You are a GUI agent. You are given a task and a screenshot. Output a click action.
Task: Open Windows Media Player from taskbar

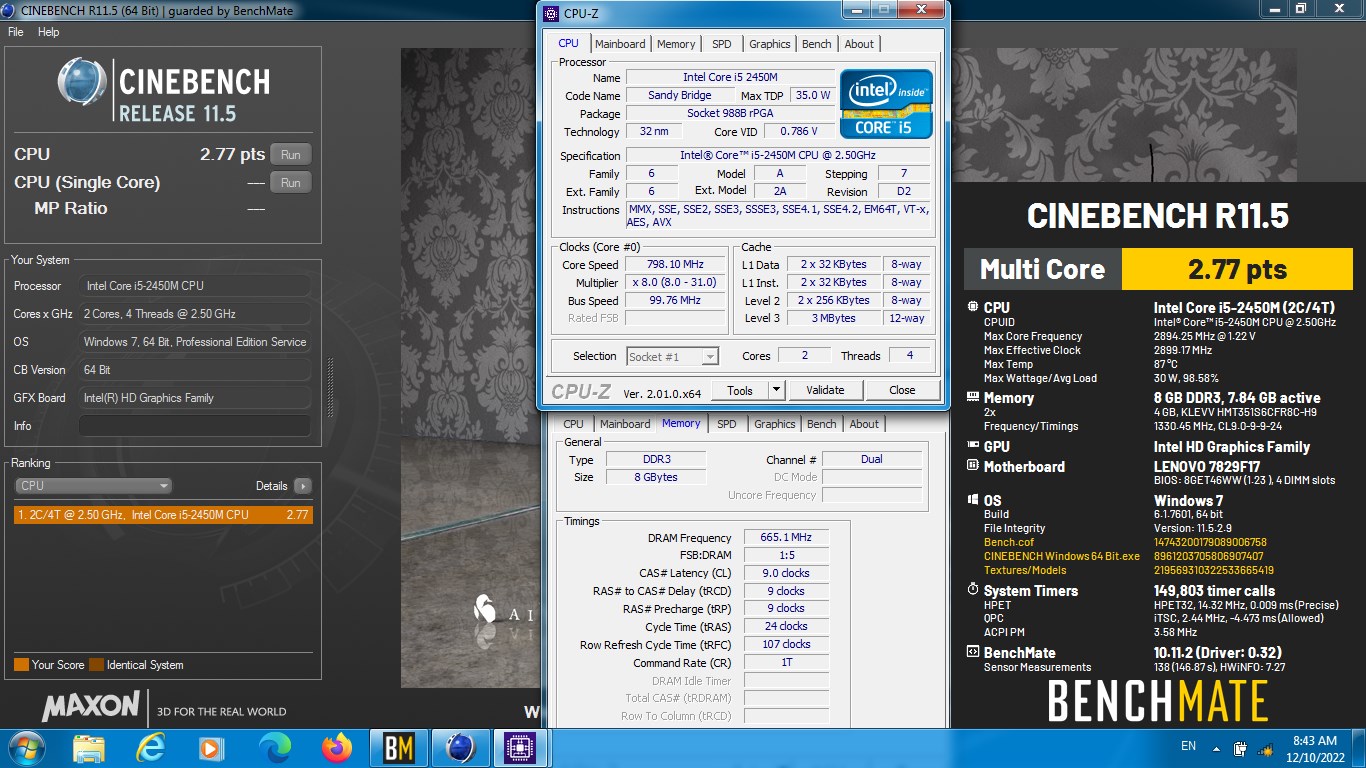(x=211, y=747)
